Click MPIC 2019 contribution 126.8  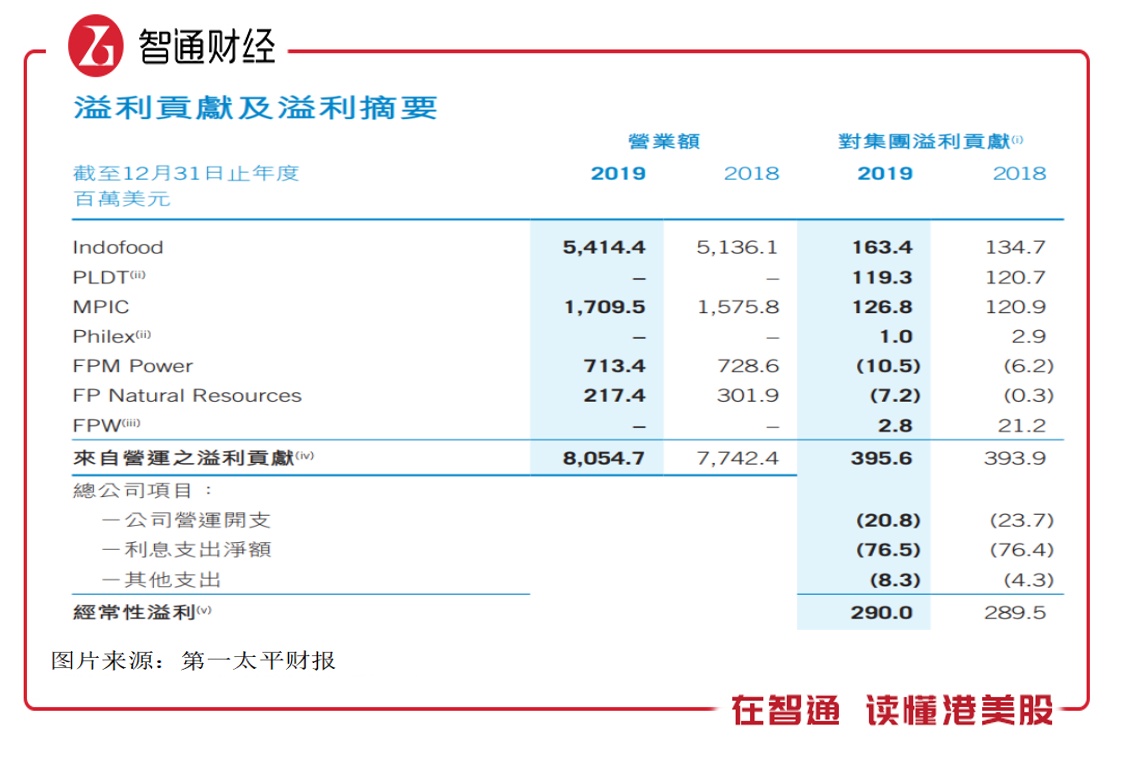tap(882, 307)
